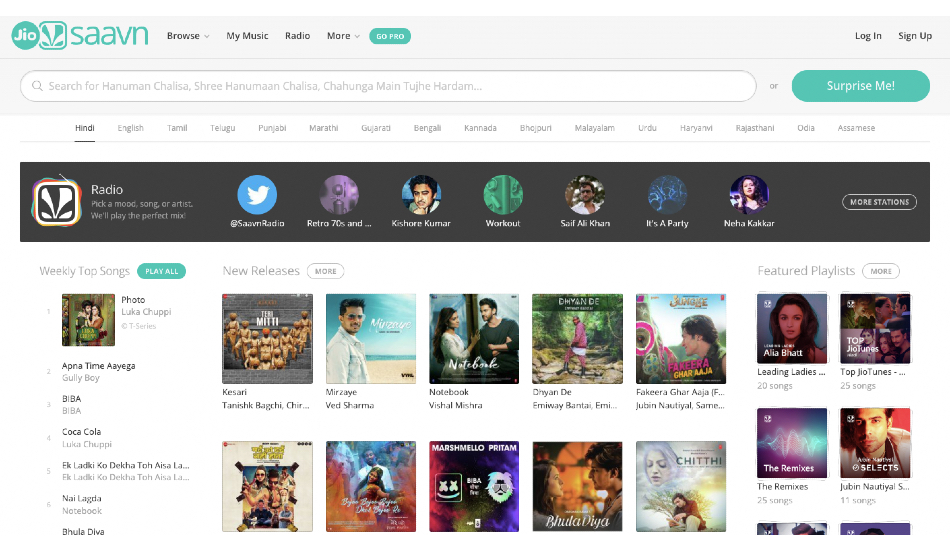Click the search magnifier icon
The image size is (950, 550).
coord(37,86)
